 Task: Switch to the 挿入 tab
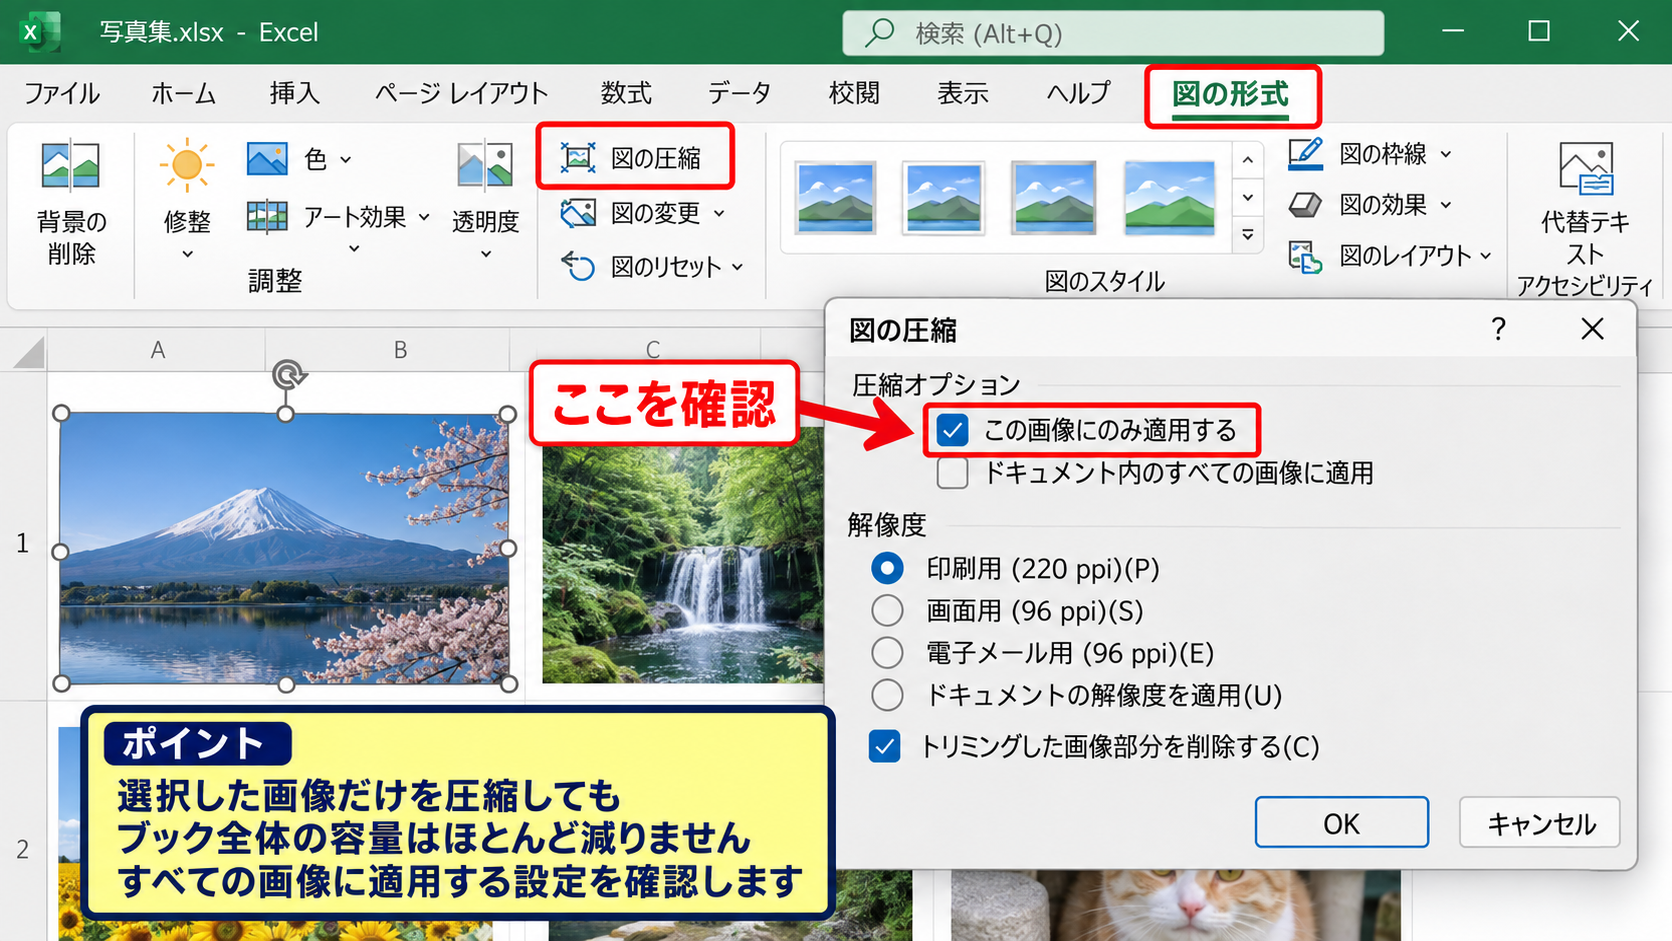(x=295, y=94)
